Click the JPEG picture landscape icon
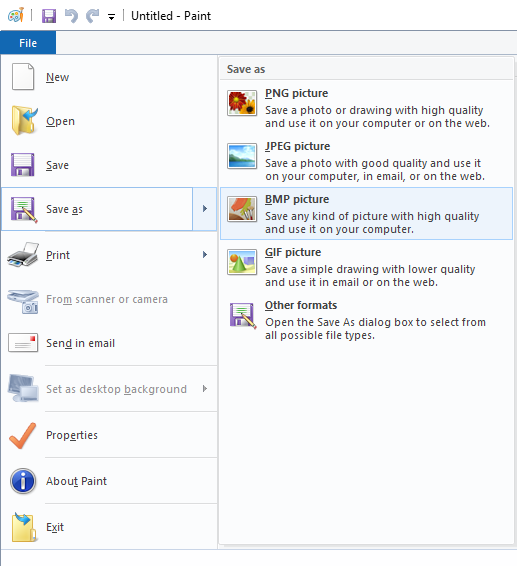Screen dimensions: 517x566 point(242,156)
